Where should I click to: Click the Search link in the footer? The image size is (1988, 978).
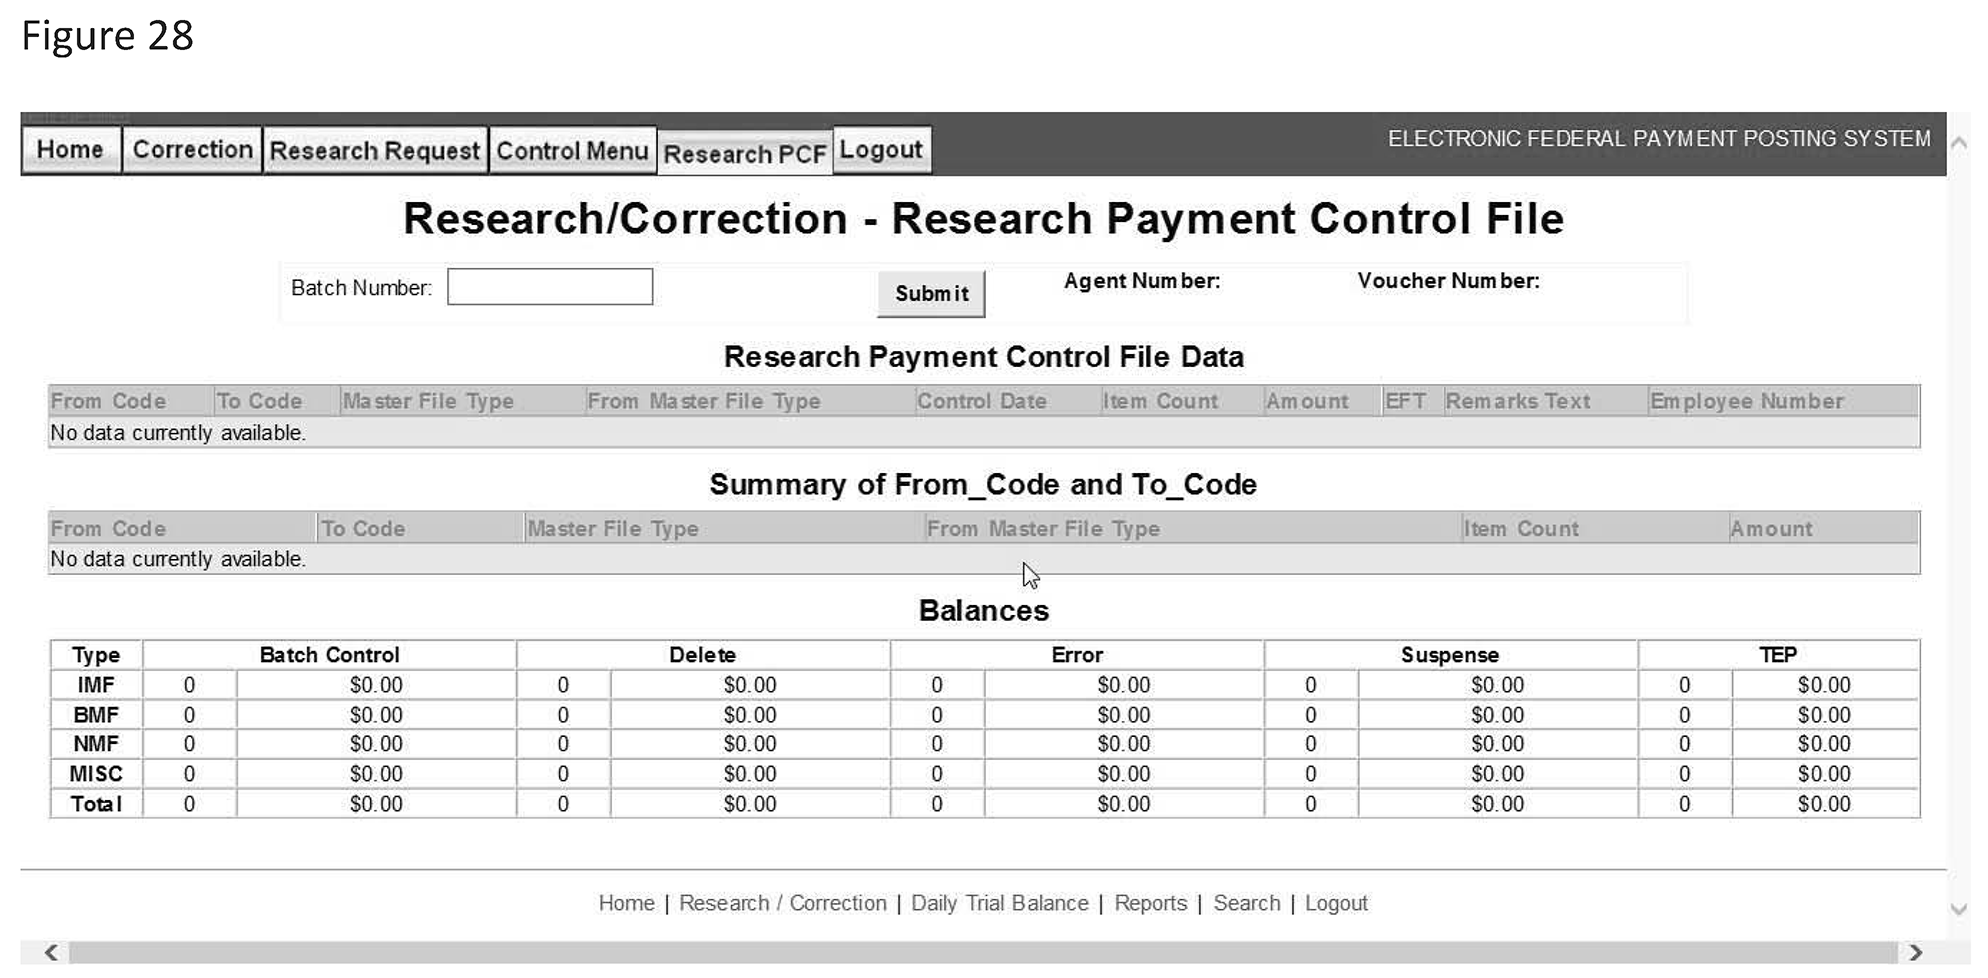pyautogui.click(x=1246, y=903)
